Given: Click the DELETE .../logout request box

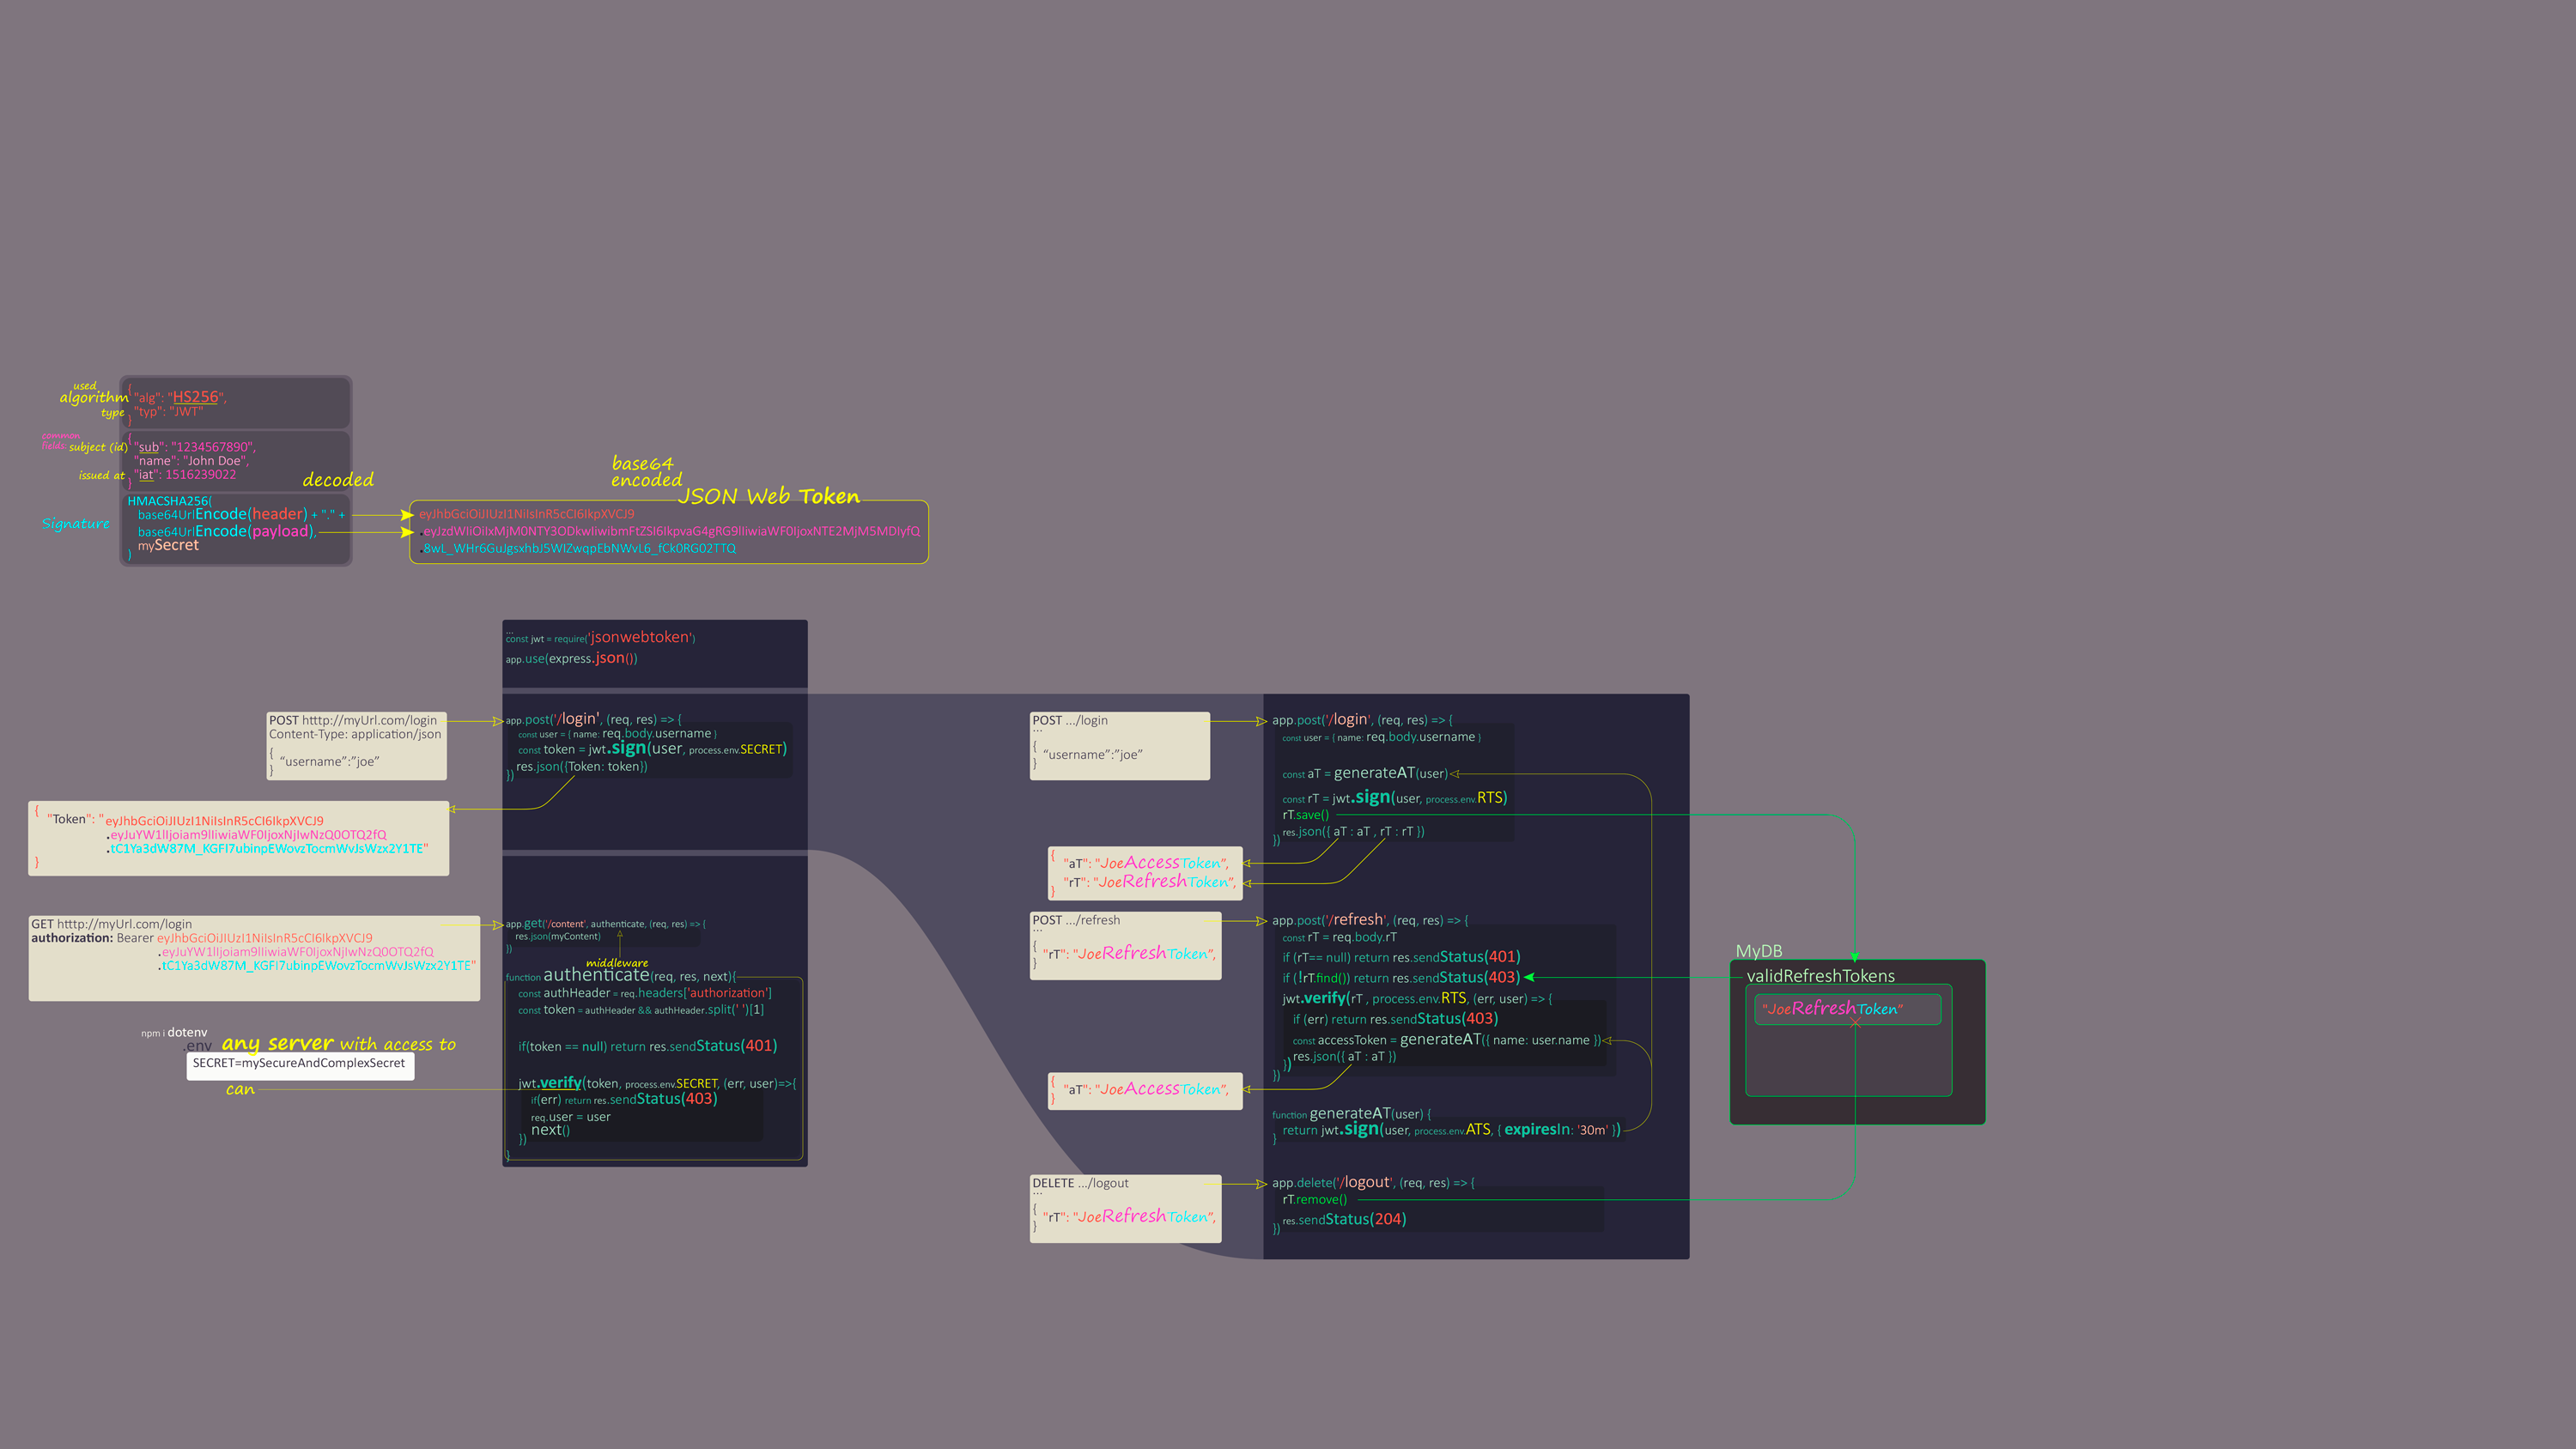Looking at the screenshot, I should pyautogui.click(x=1125, y=1208).
